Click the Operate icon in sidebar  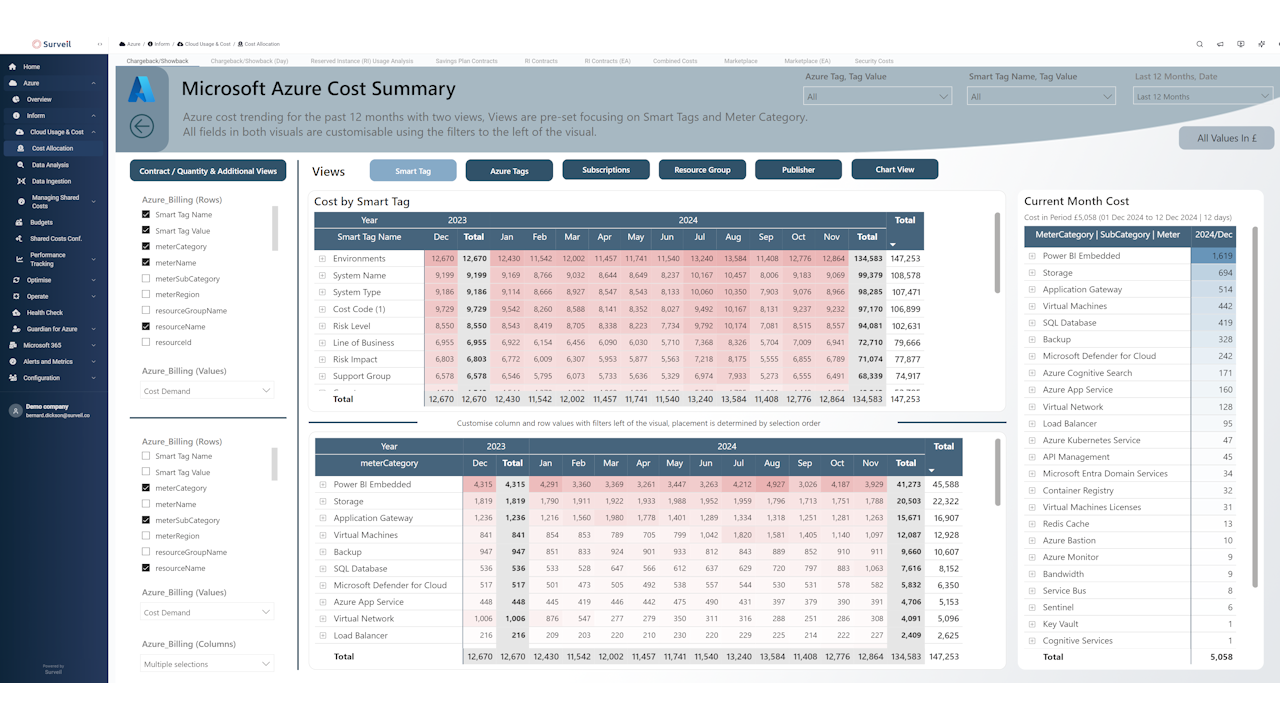(x=17, y=296)
